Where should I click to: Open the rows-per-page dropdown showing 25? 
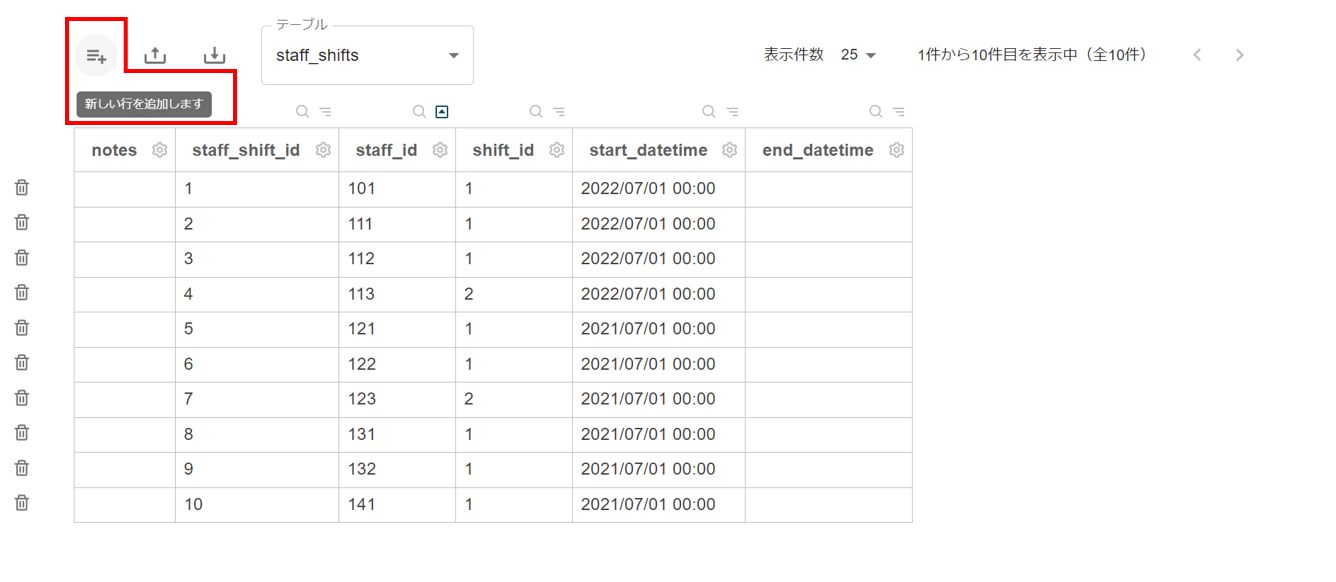click(x=858, y=55)
